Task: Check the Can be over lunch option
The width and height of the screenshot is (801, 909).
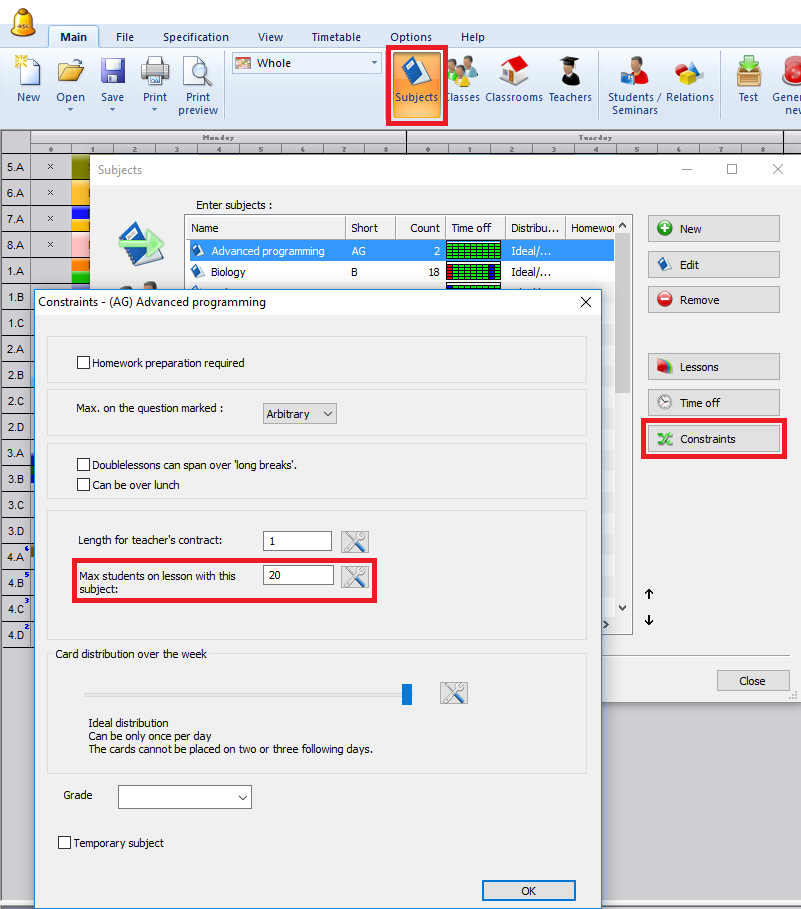Action: [84, 485]
